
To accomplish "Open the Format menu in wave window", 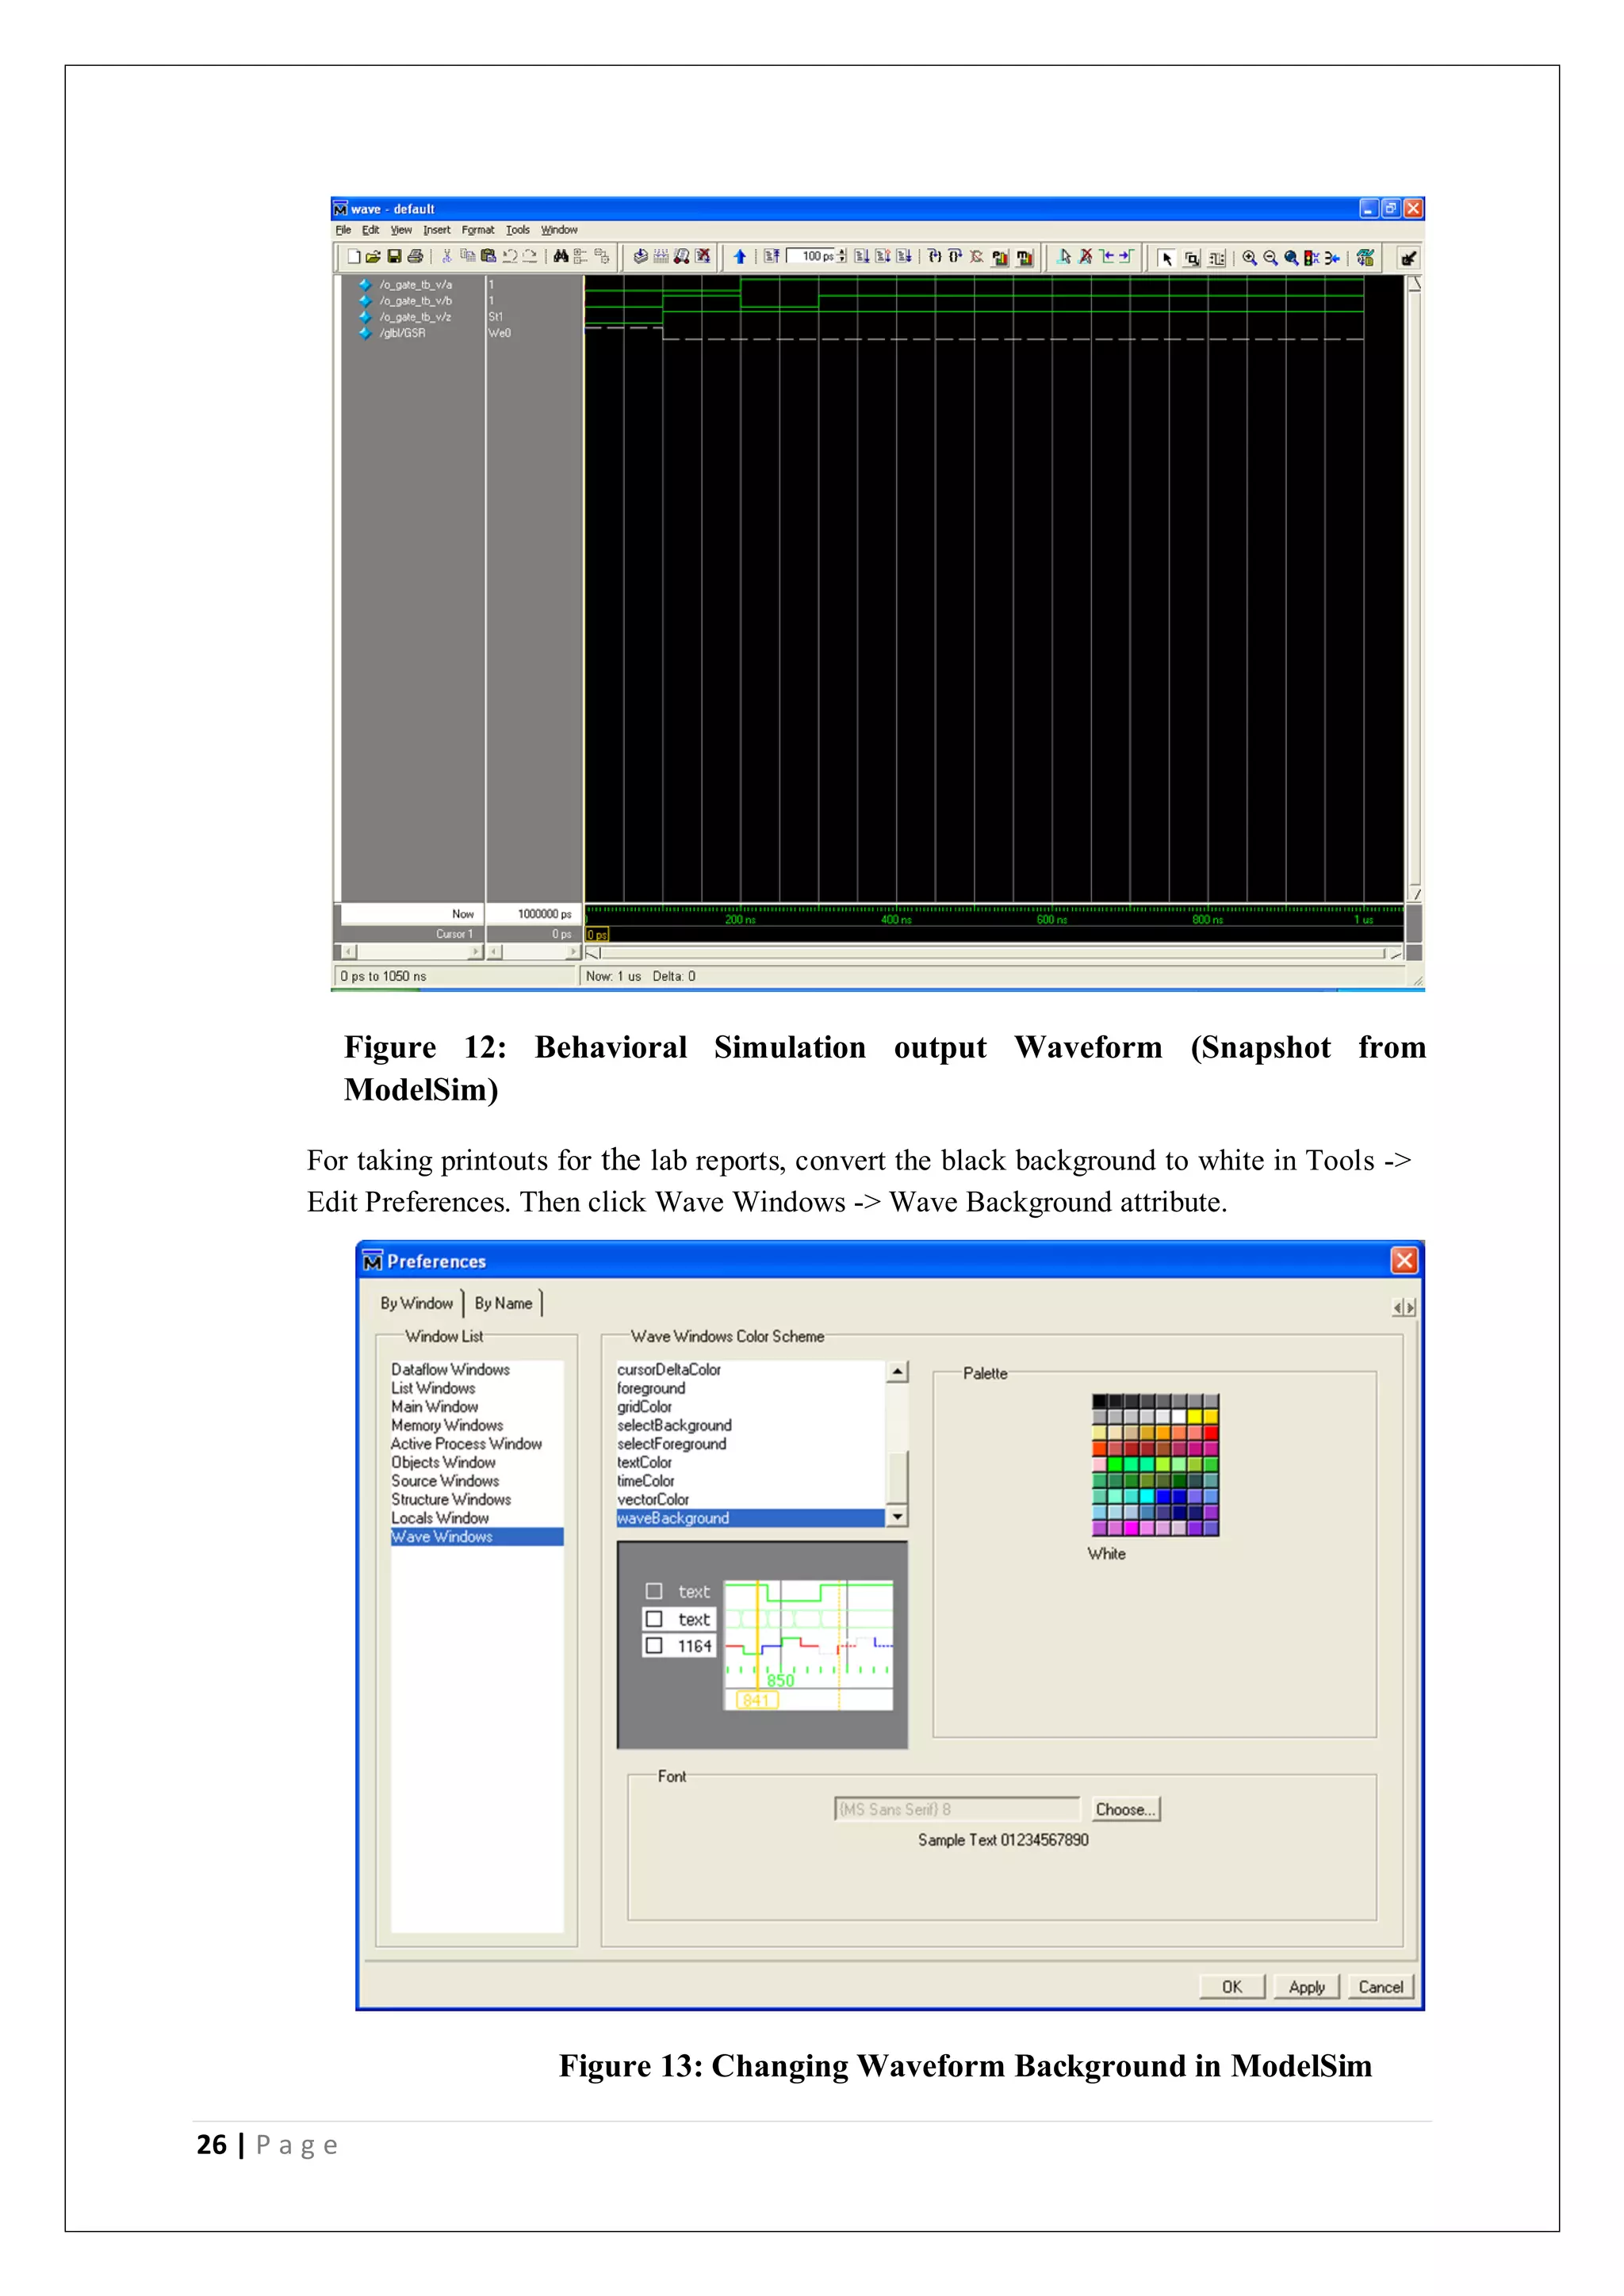I will [x=478, y=230].
